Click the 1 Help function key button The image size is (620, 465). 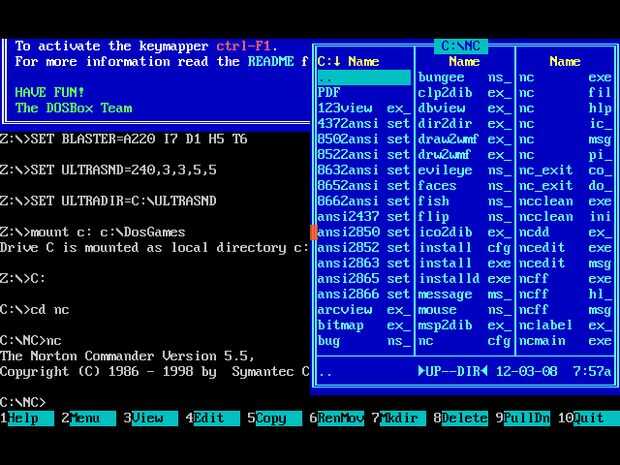click(x=27, y=418)
